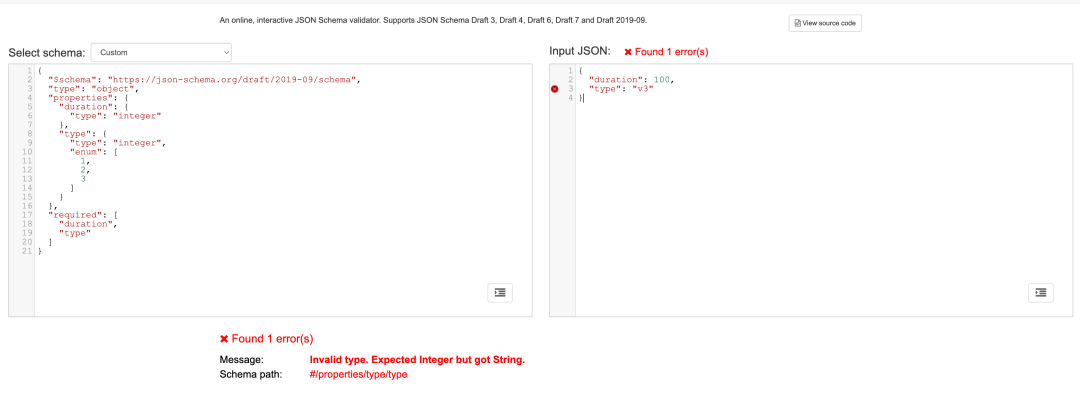Click the Invalid type error message text
Image resolution: width=1080 pixels, height=405 pixels.
417,360
